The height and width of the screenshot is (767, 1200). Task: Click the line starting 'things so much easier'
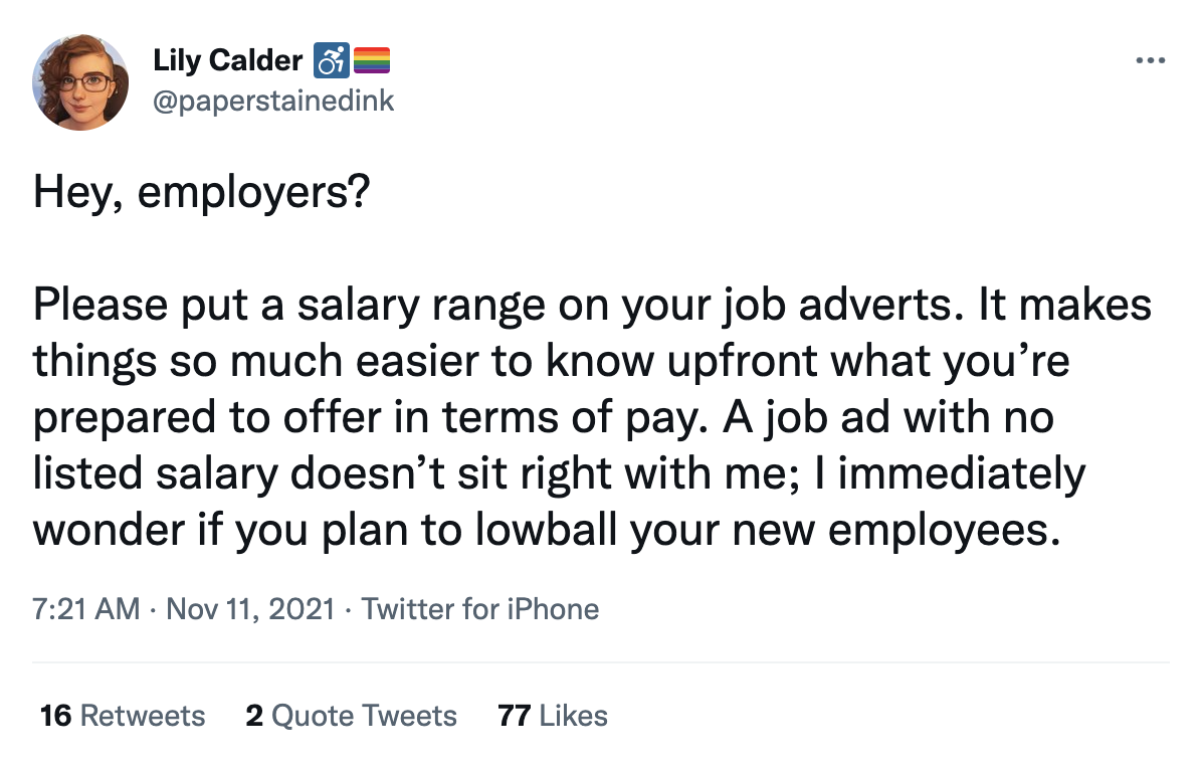[x=552, y=362]
